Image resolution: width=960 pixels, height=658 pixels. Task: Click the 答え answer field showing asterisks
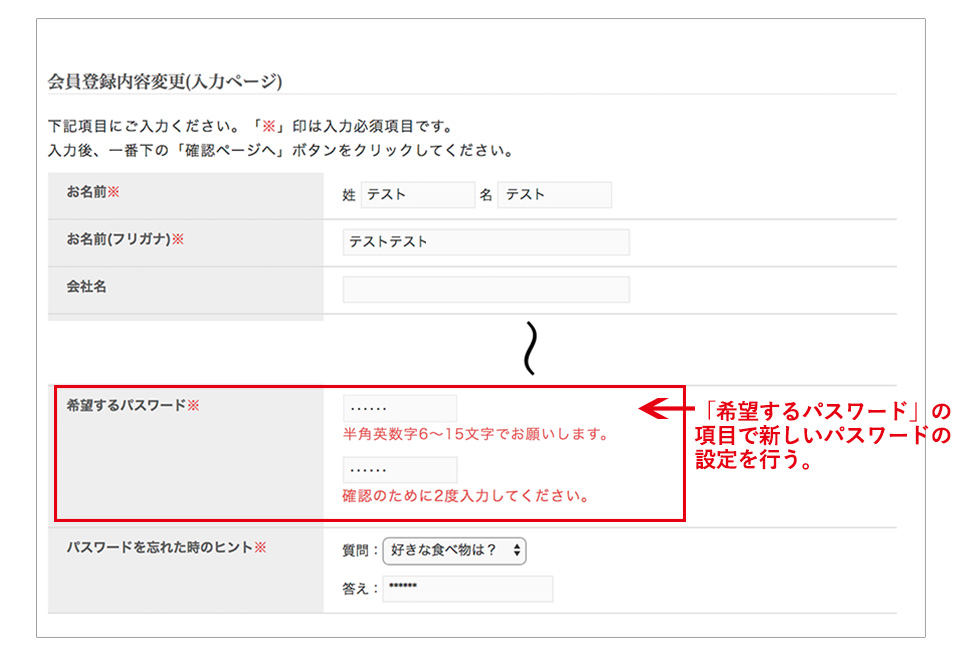pos(466,589)
